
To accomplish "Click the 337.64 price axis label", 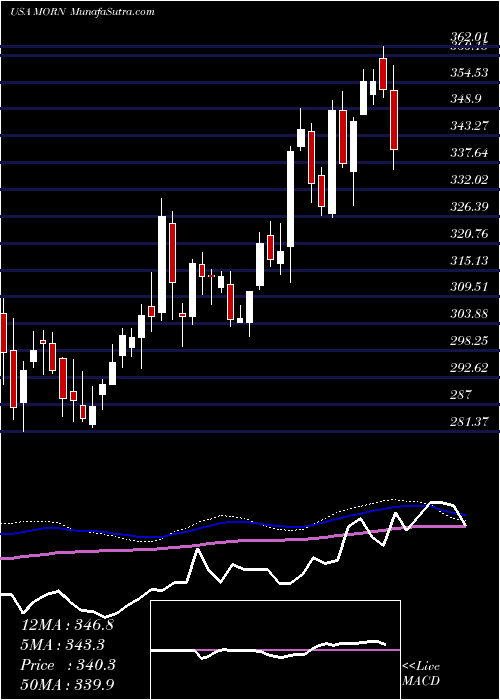I will 469,153.
